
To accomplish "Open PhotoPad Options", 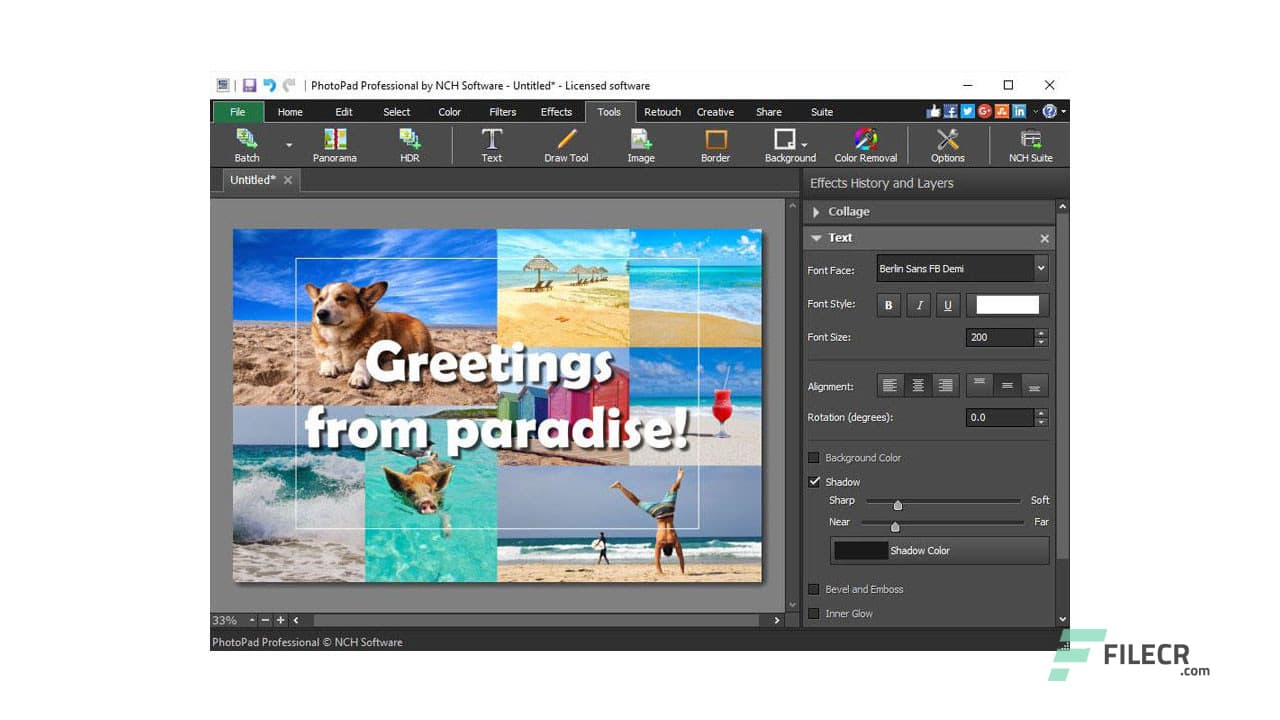I will click(x=947, y=144).
